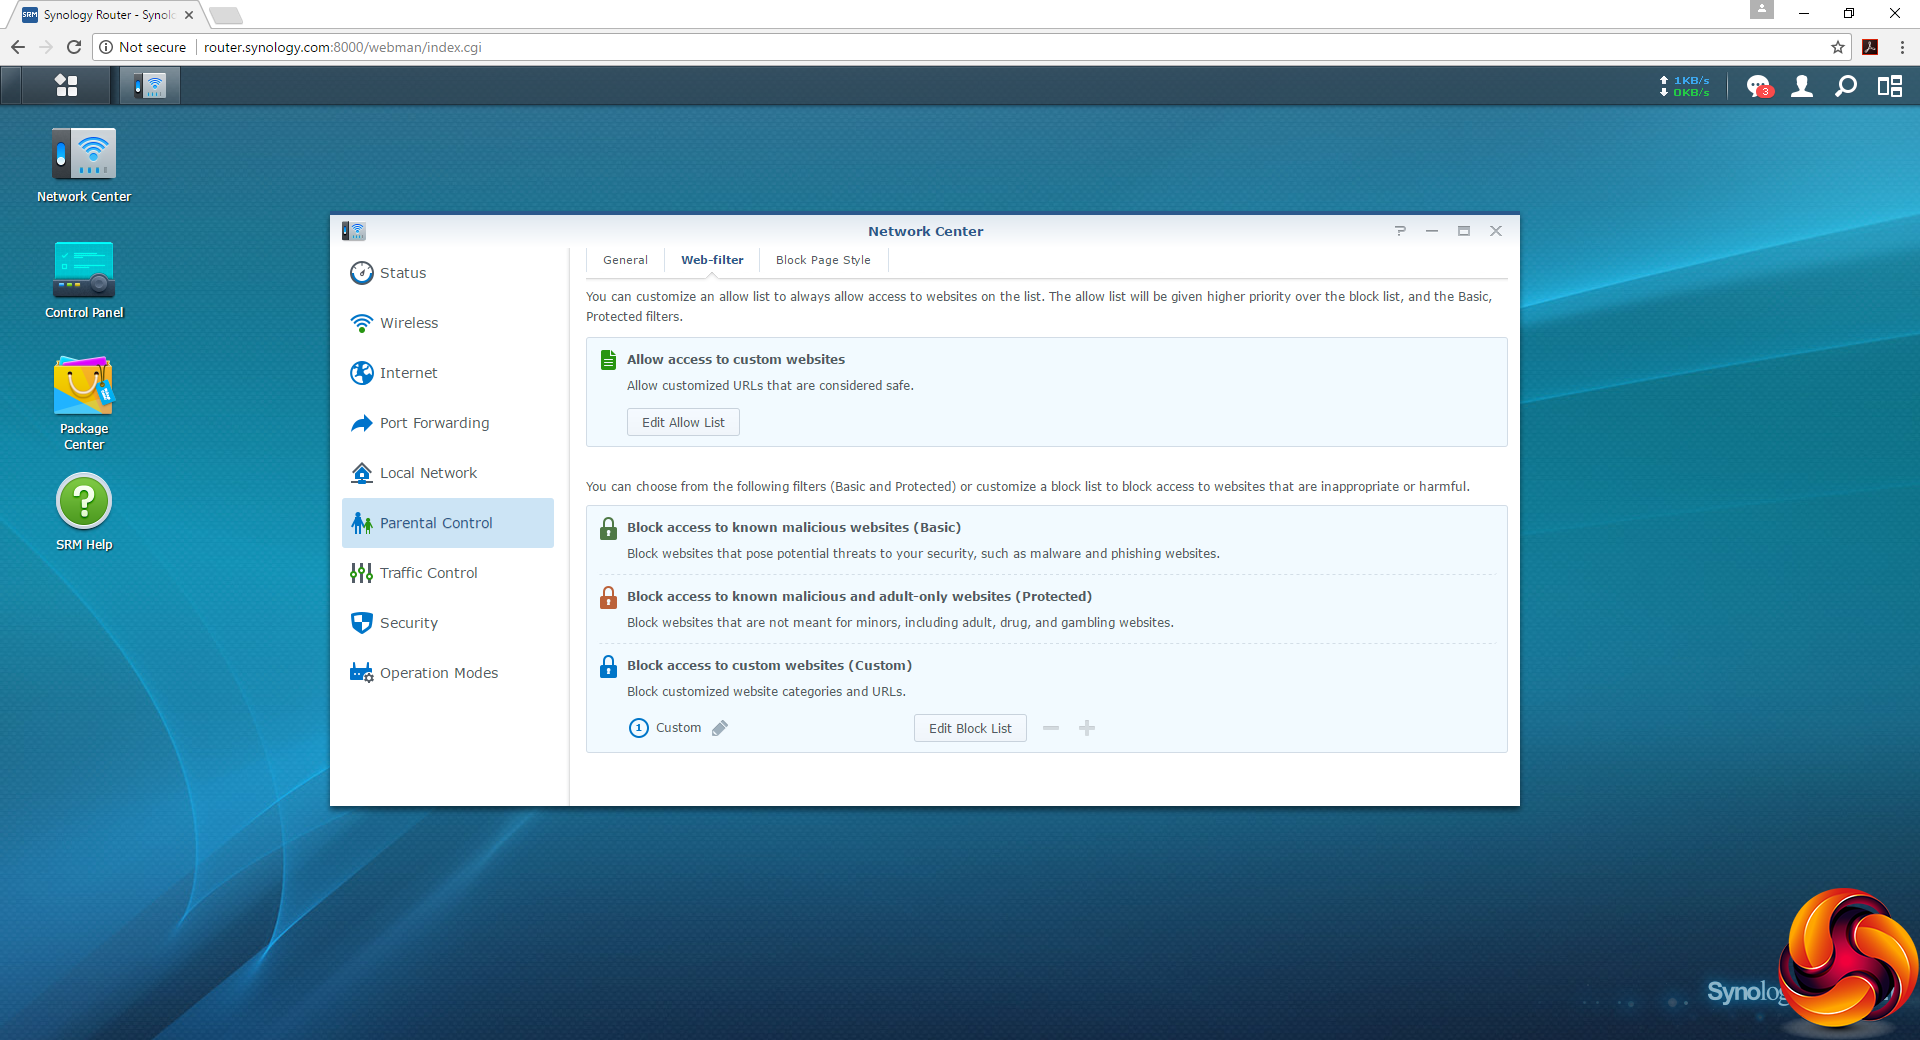Bookmark this page with star icon
Viewport: 1920px width, 1040px height.
pyautogui.click(x=1838, y=47)
